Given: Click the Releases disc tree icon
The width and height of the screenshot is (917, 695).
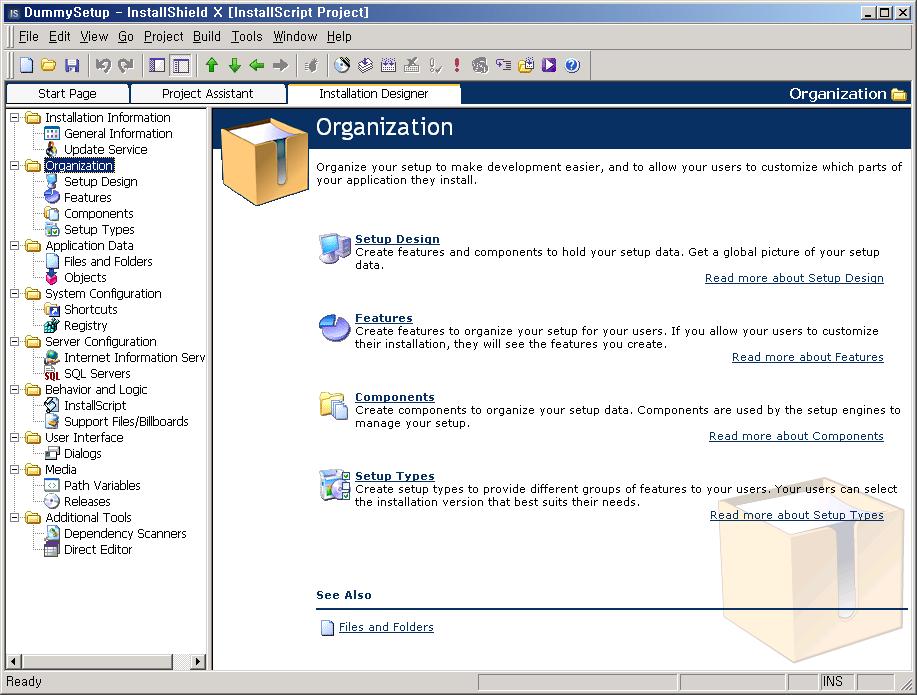Looking at the screenshot, I should pyautogui.click(x=52, y=501).
